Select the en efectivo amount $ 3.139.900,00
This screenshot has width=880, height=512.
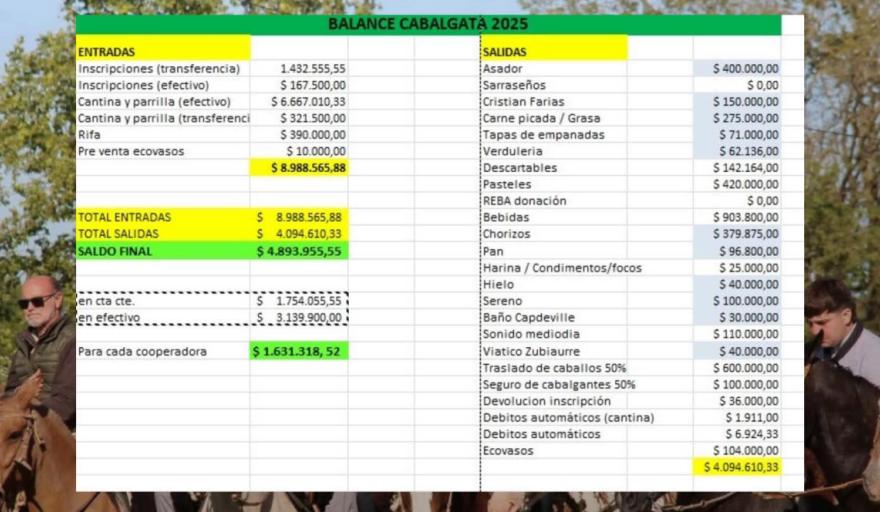pyautogui.click(x=299, y=318)
